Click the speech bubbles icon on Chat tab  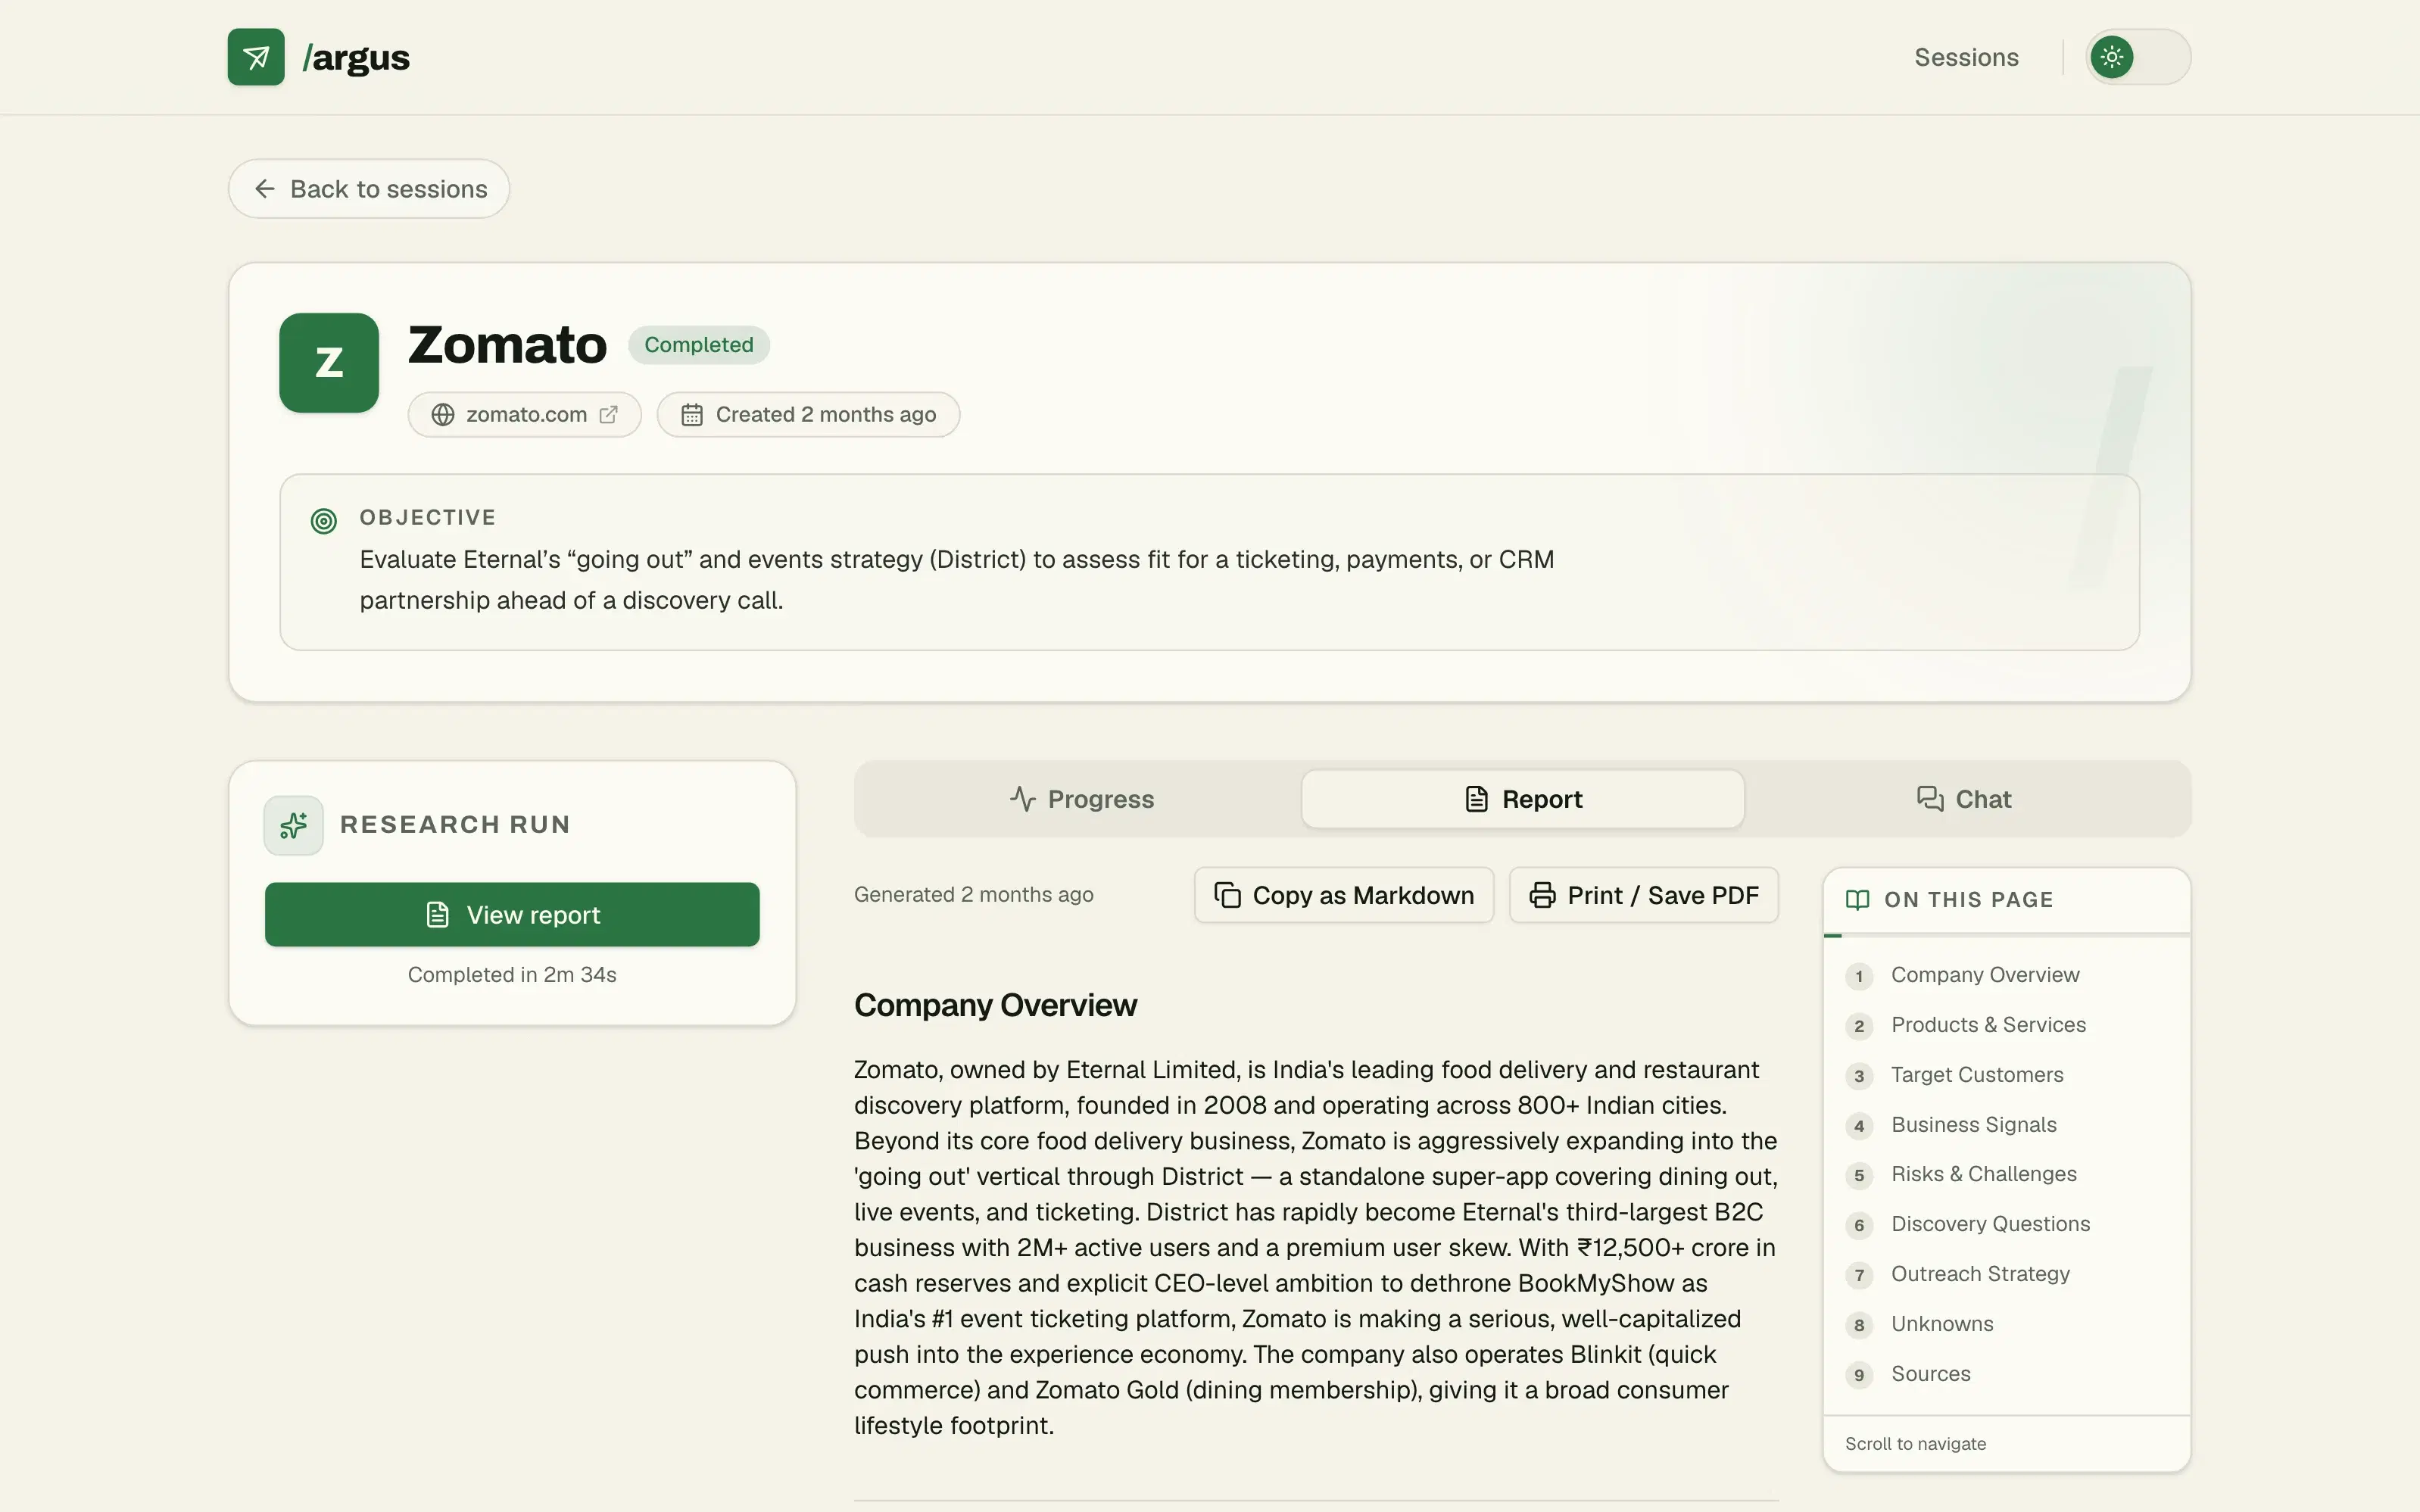point(1930,798)
